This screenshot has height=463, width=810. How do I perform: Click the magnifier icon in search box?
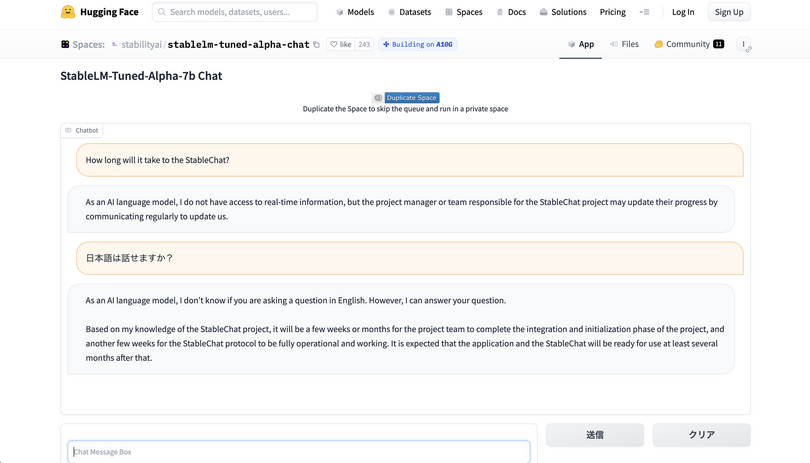coord(162,12)
